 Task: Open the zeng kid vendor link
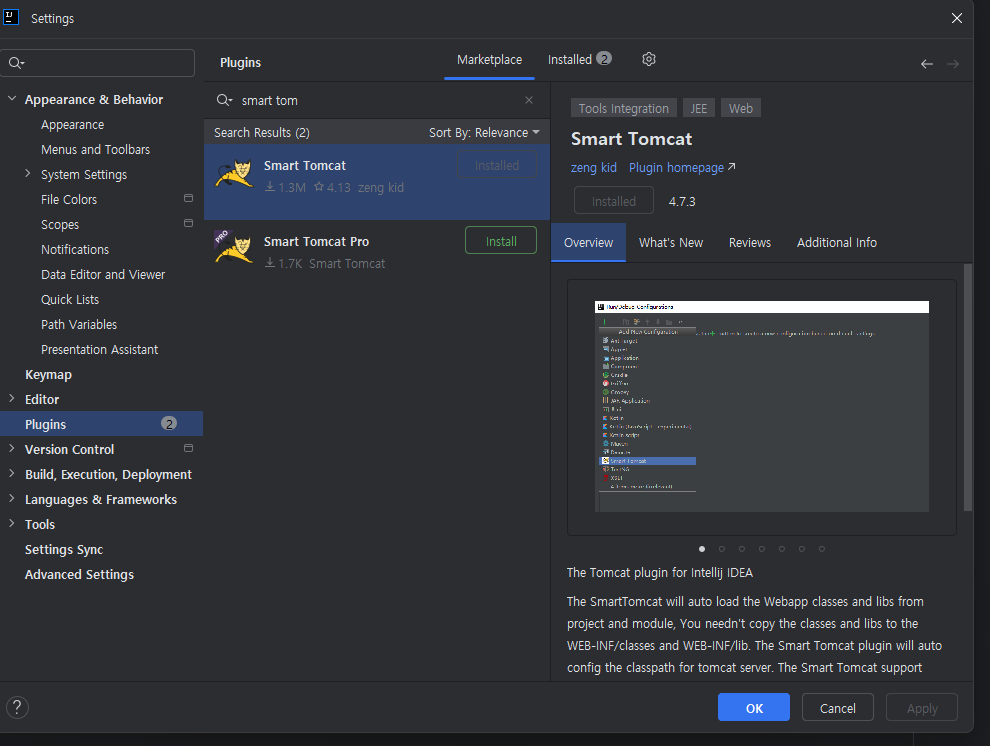[593, 168]
